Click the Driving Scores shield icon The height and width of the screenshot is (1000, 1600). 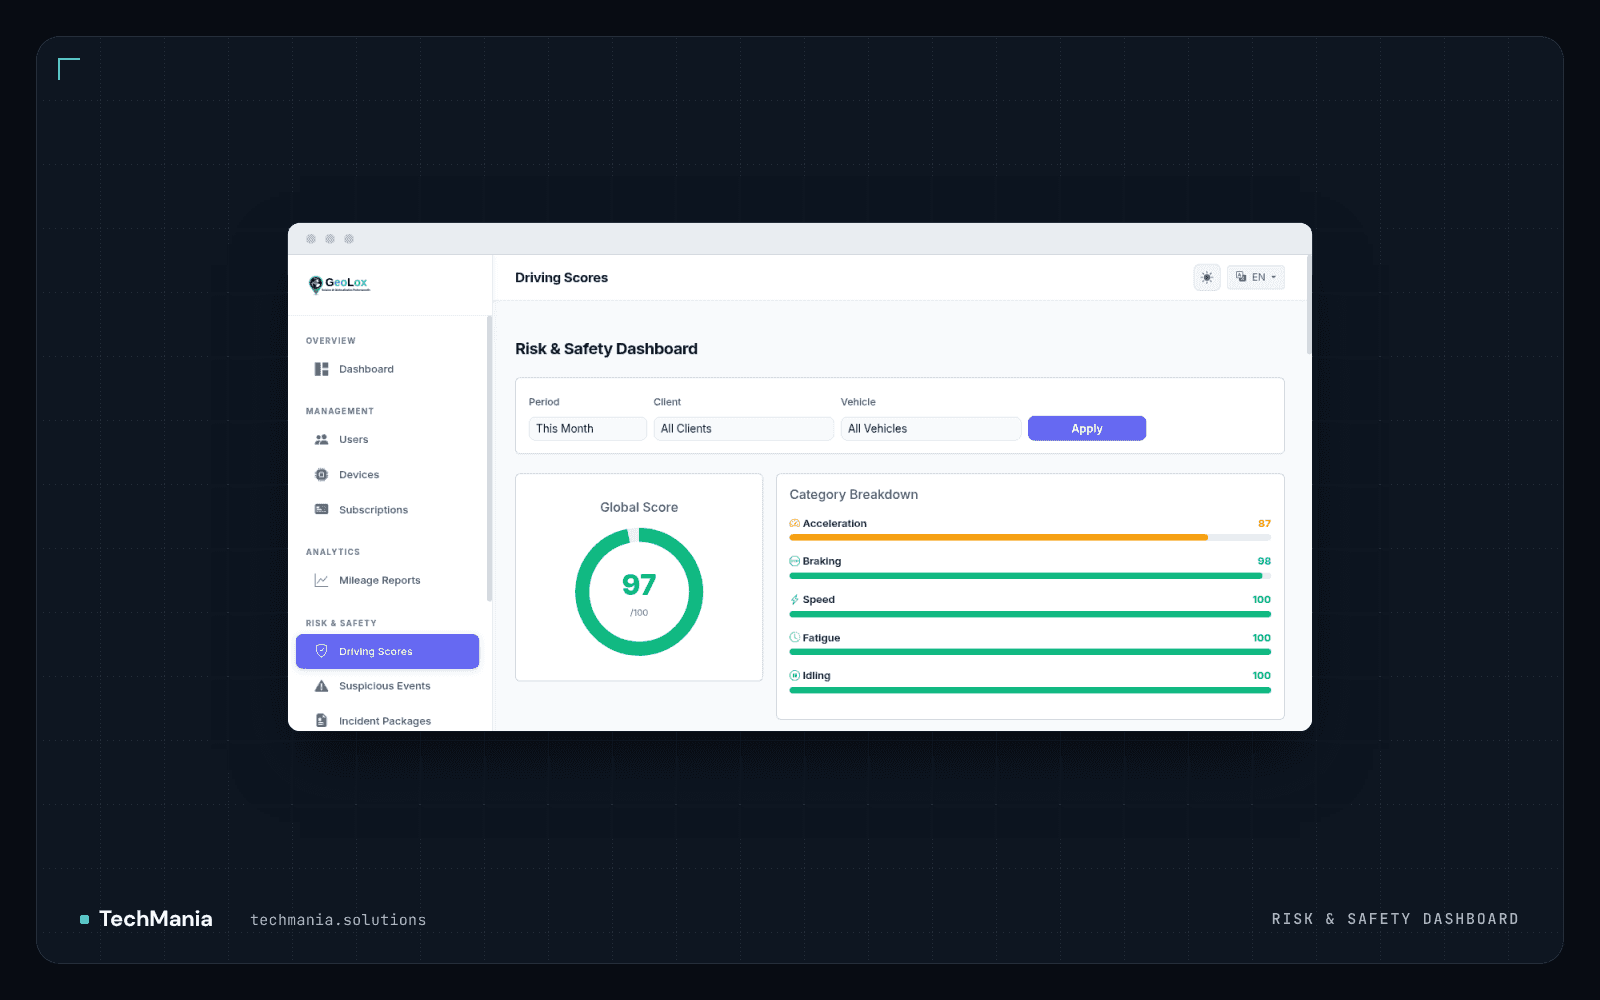pyautogui.click(x=321, y=651)
